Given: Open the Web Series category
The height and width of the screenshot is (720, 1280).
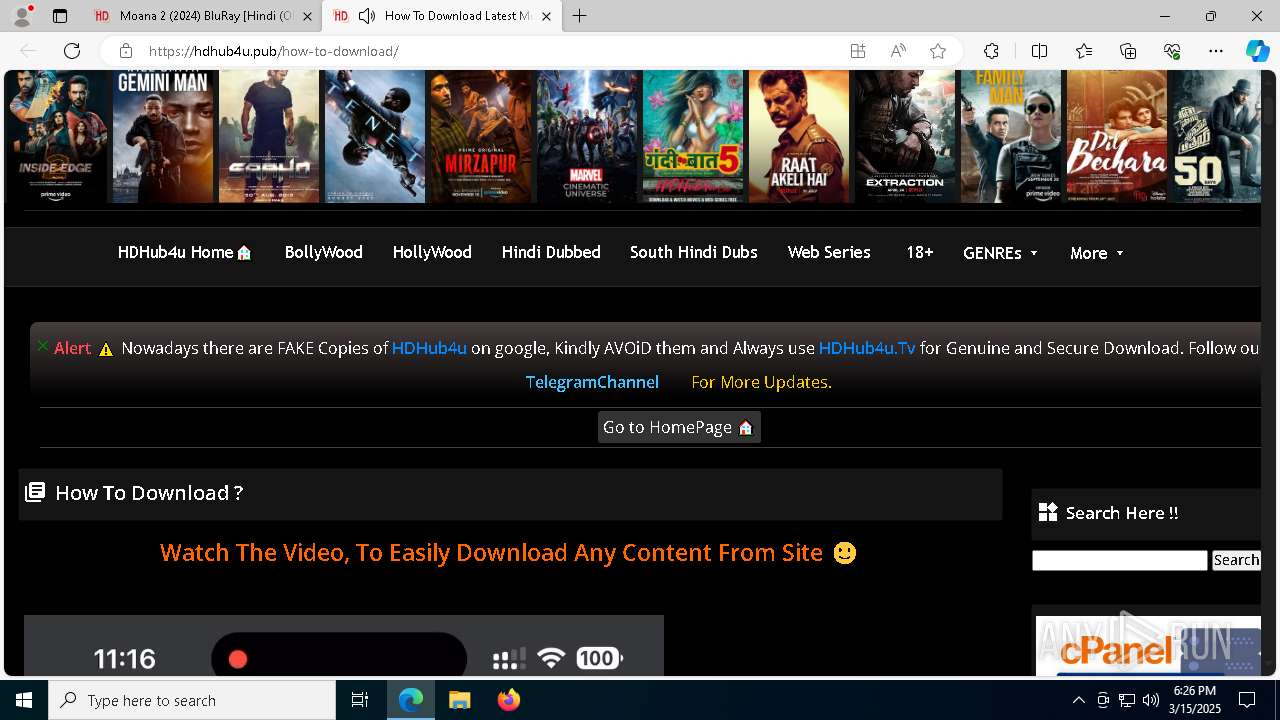Looking at the screenshot, I should (x=829, y=252).
